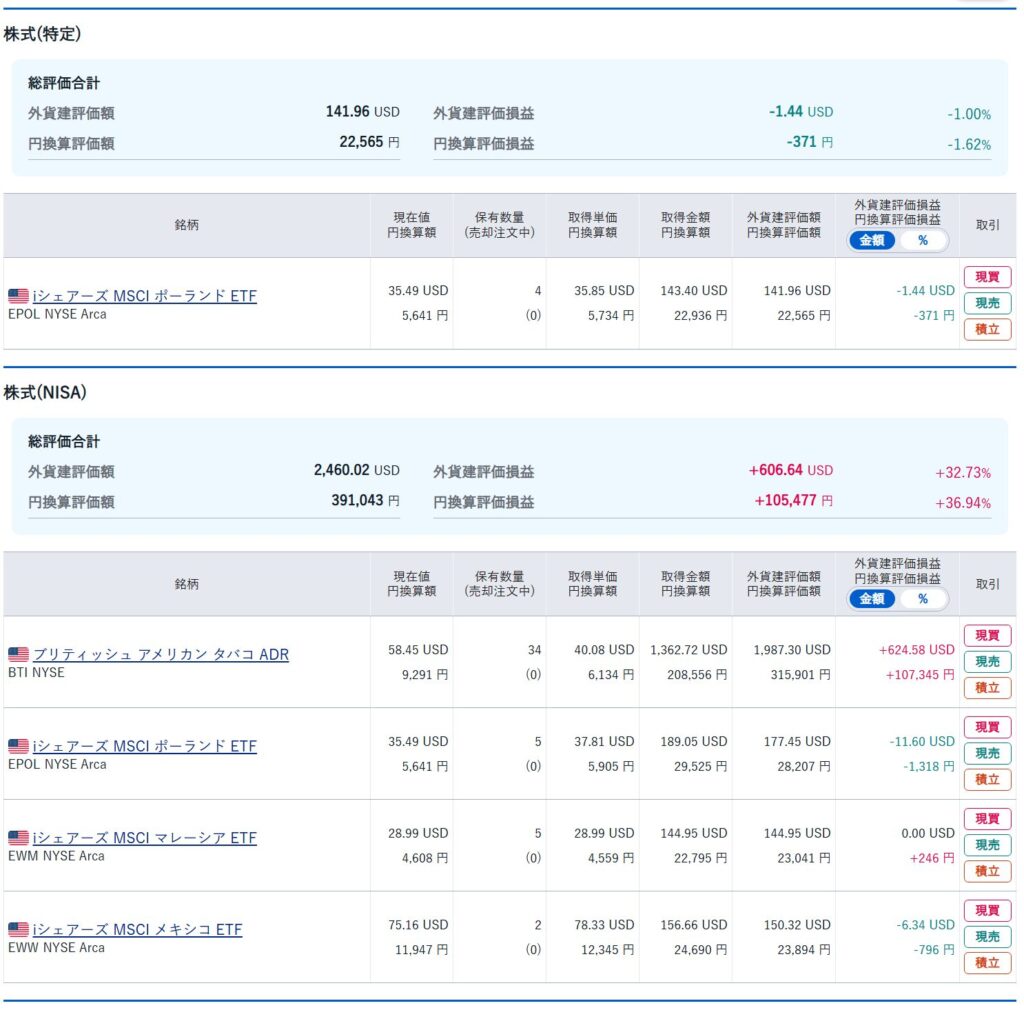Open iシェアーズ MSCI ポーランド ETF link in 株式(特定)
This screenshot has height=1010, width=1024.
click(x=144, y=296)
